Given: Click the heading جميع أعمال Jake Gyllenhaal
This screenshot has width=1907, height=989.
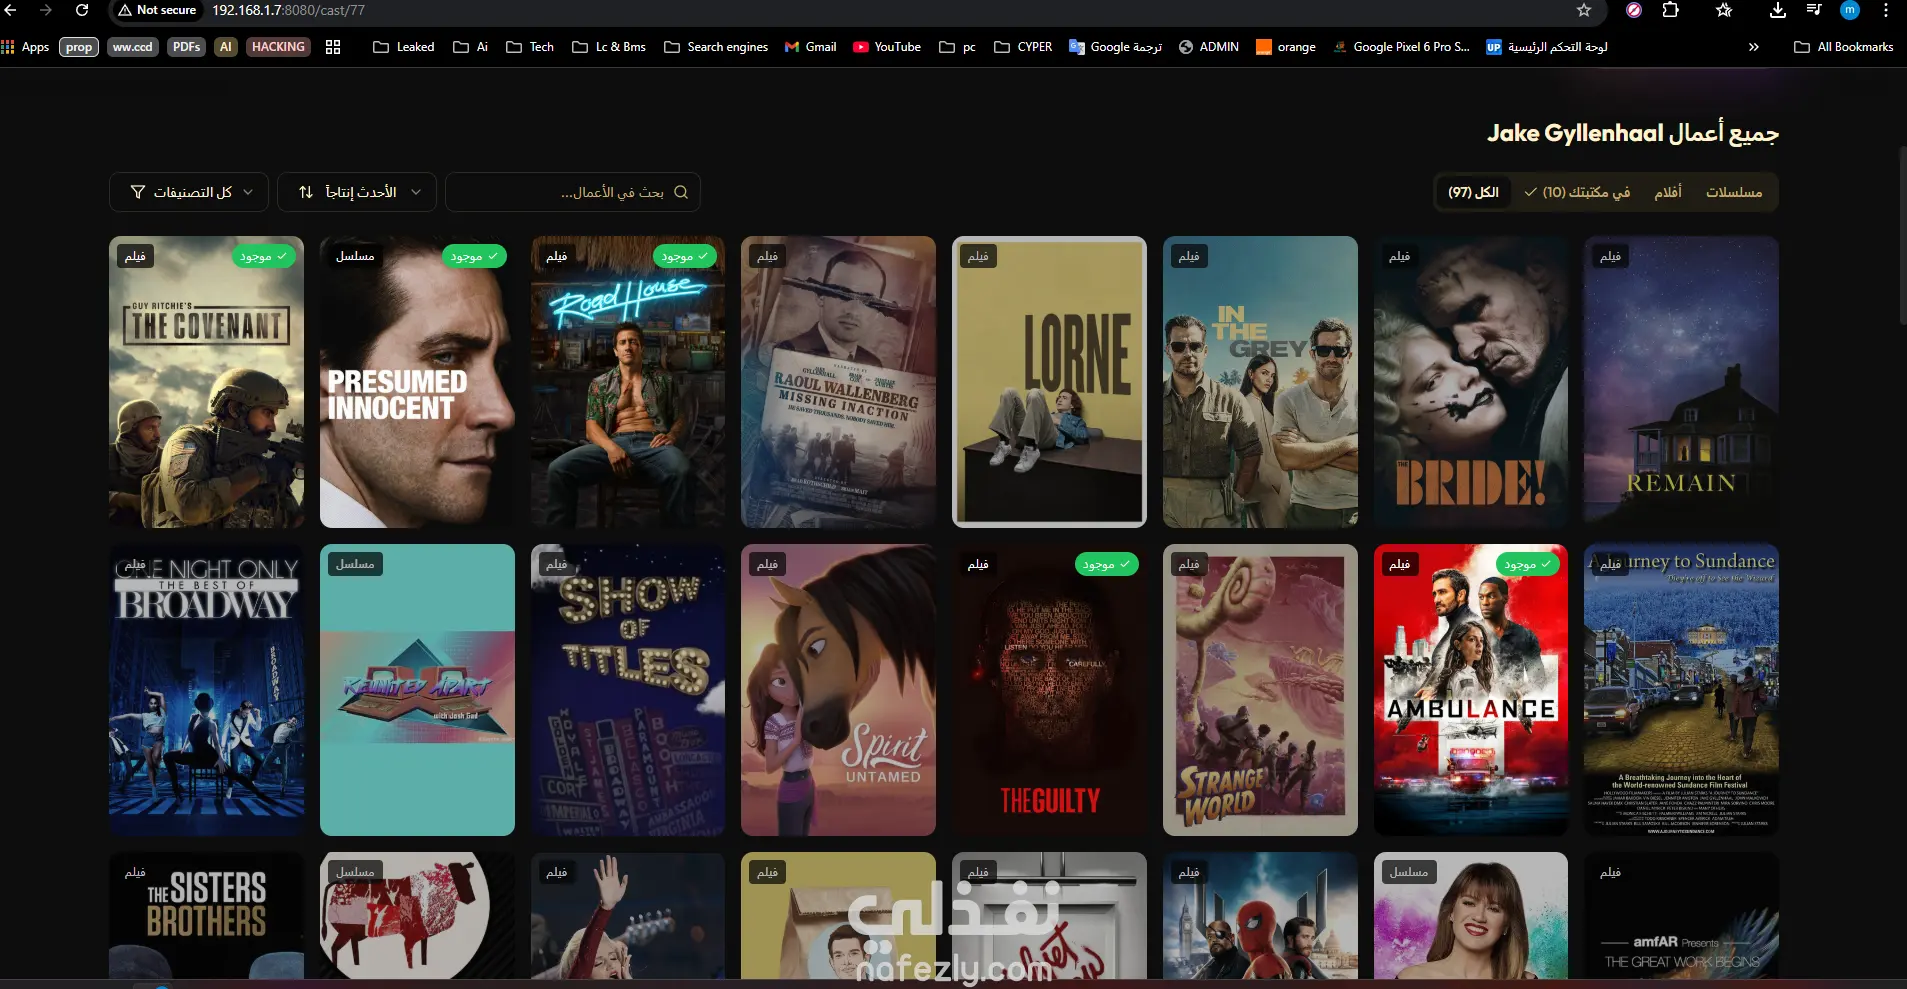Looking at the screenshot, I should pos(1633,133).
